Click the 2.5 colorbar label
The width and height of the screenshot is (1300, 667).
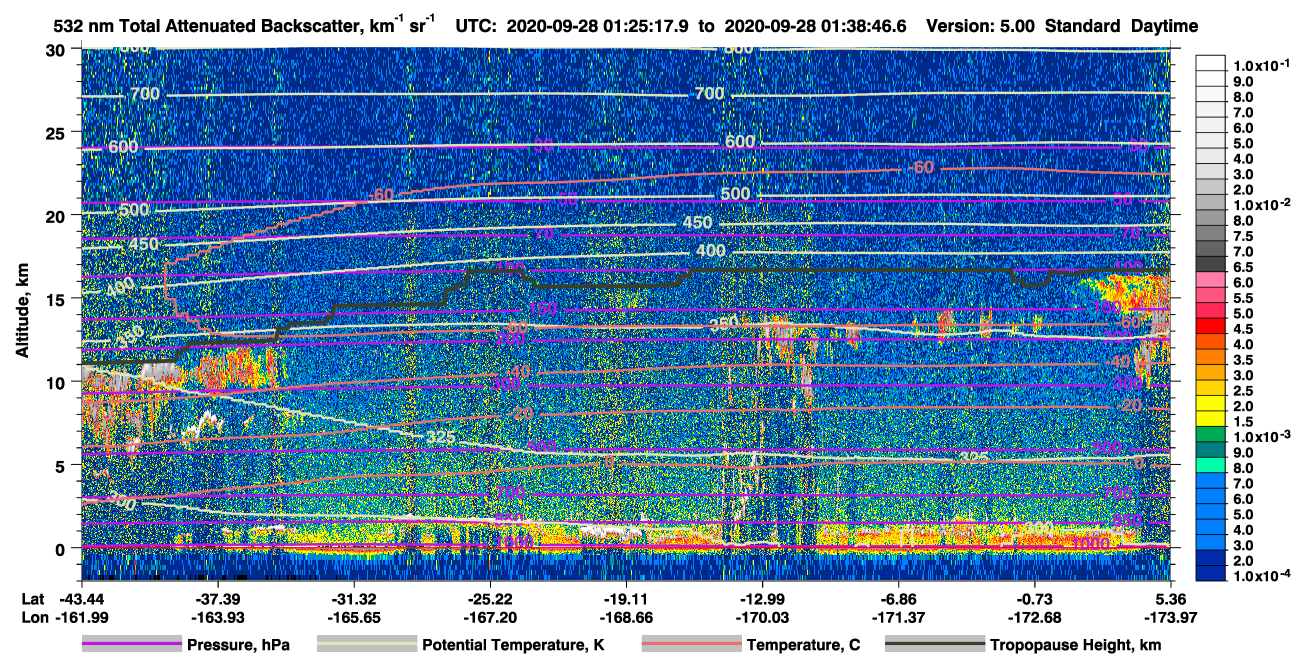[1245, 391]
